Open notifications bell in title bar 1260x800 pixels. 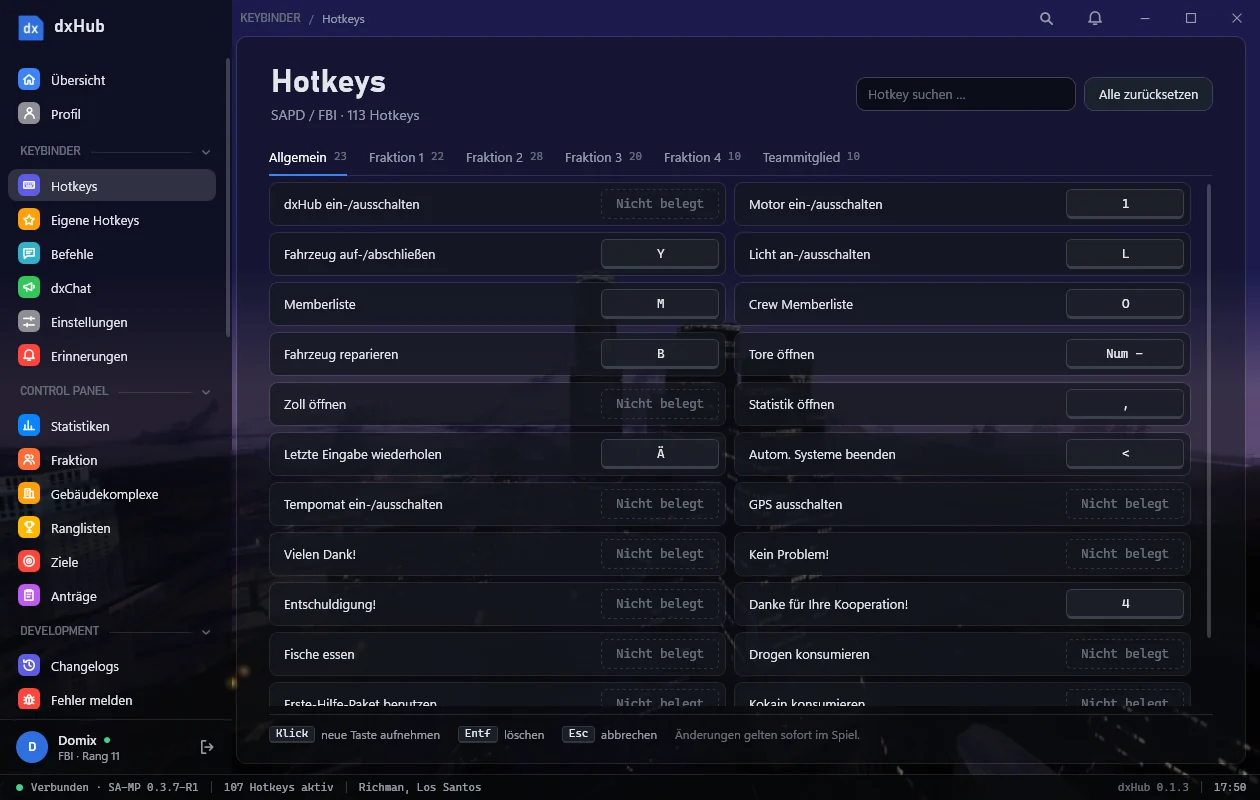click(x=1095, y=18)
